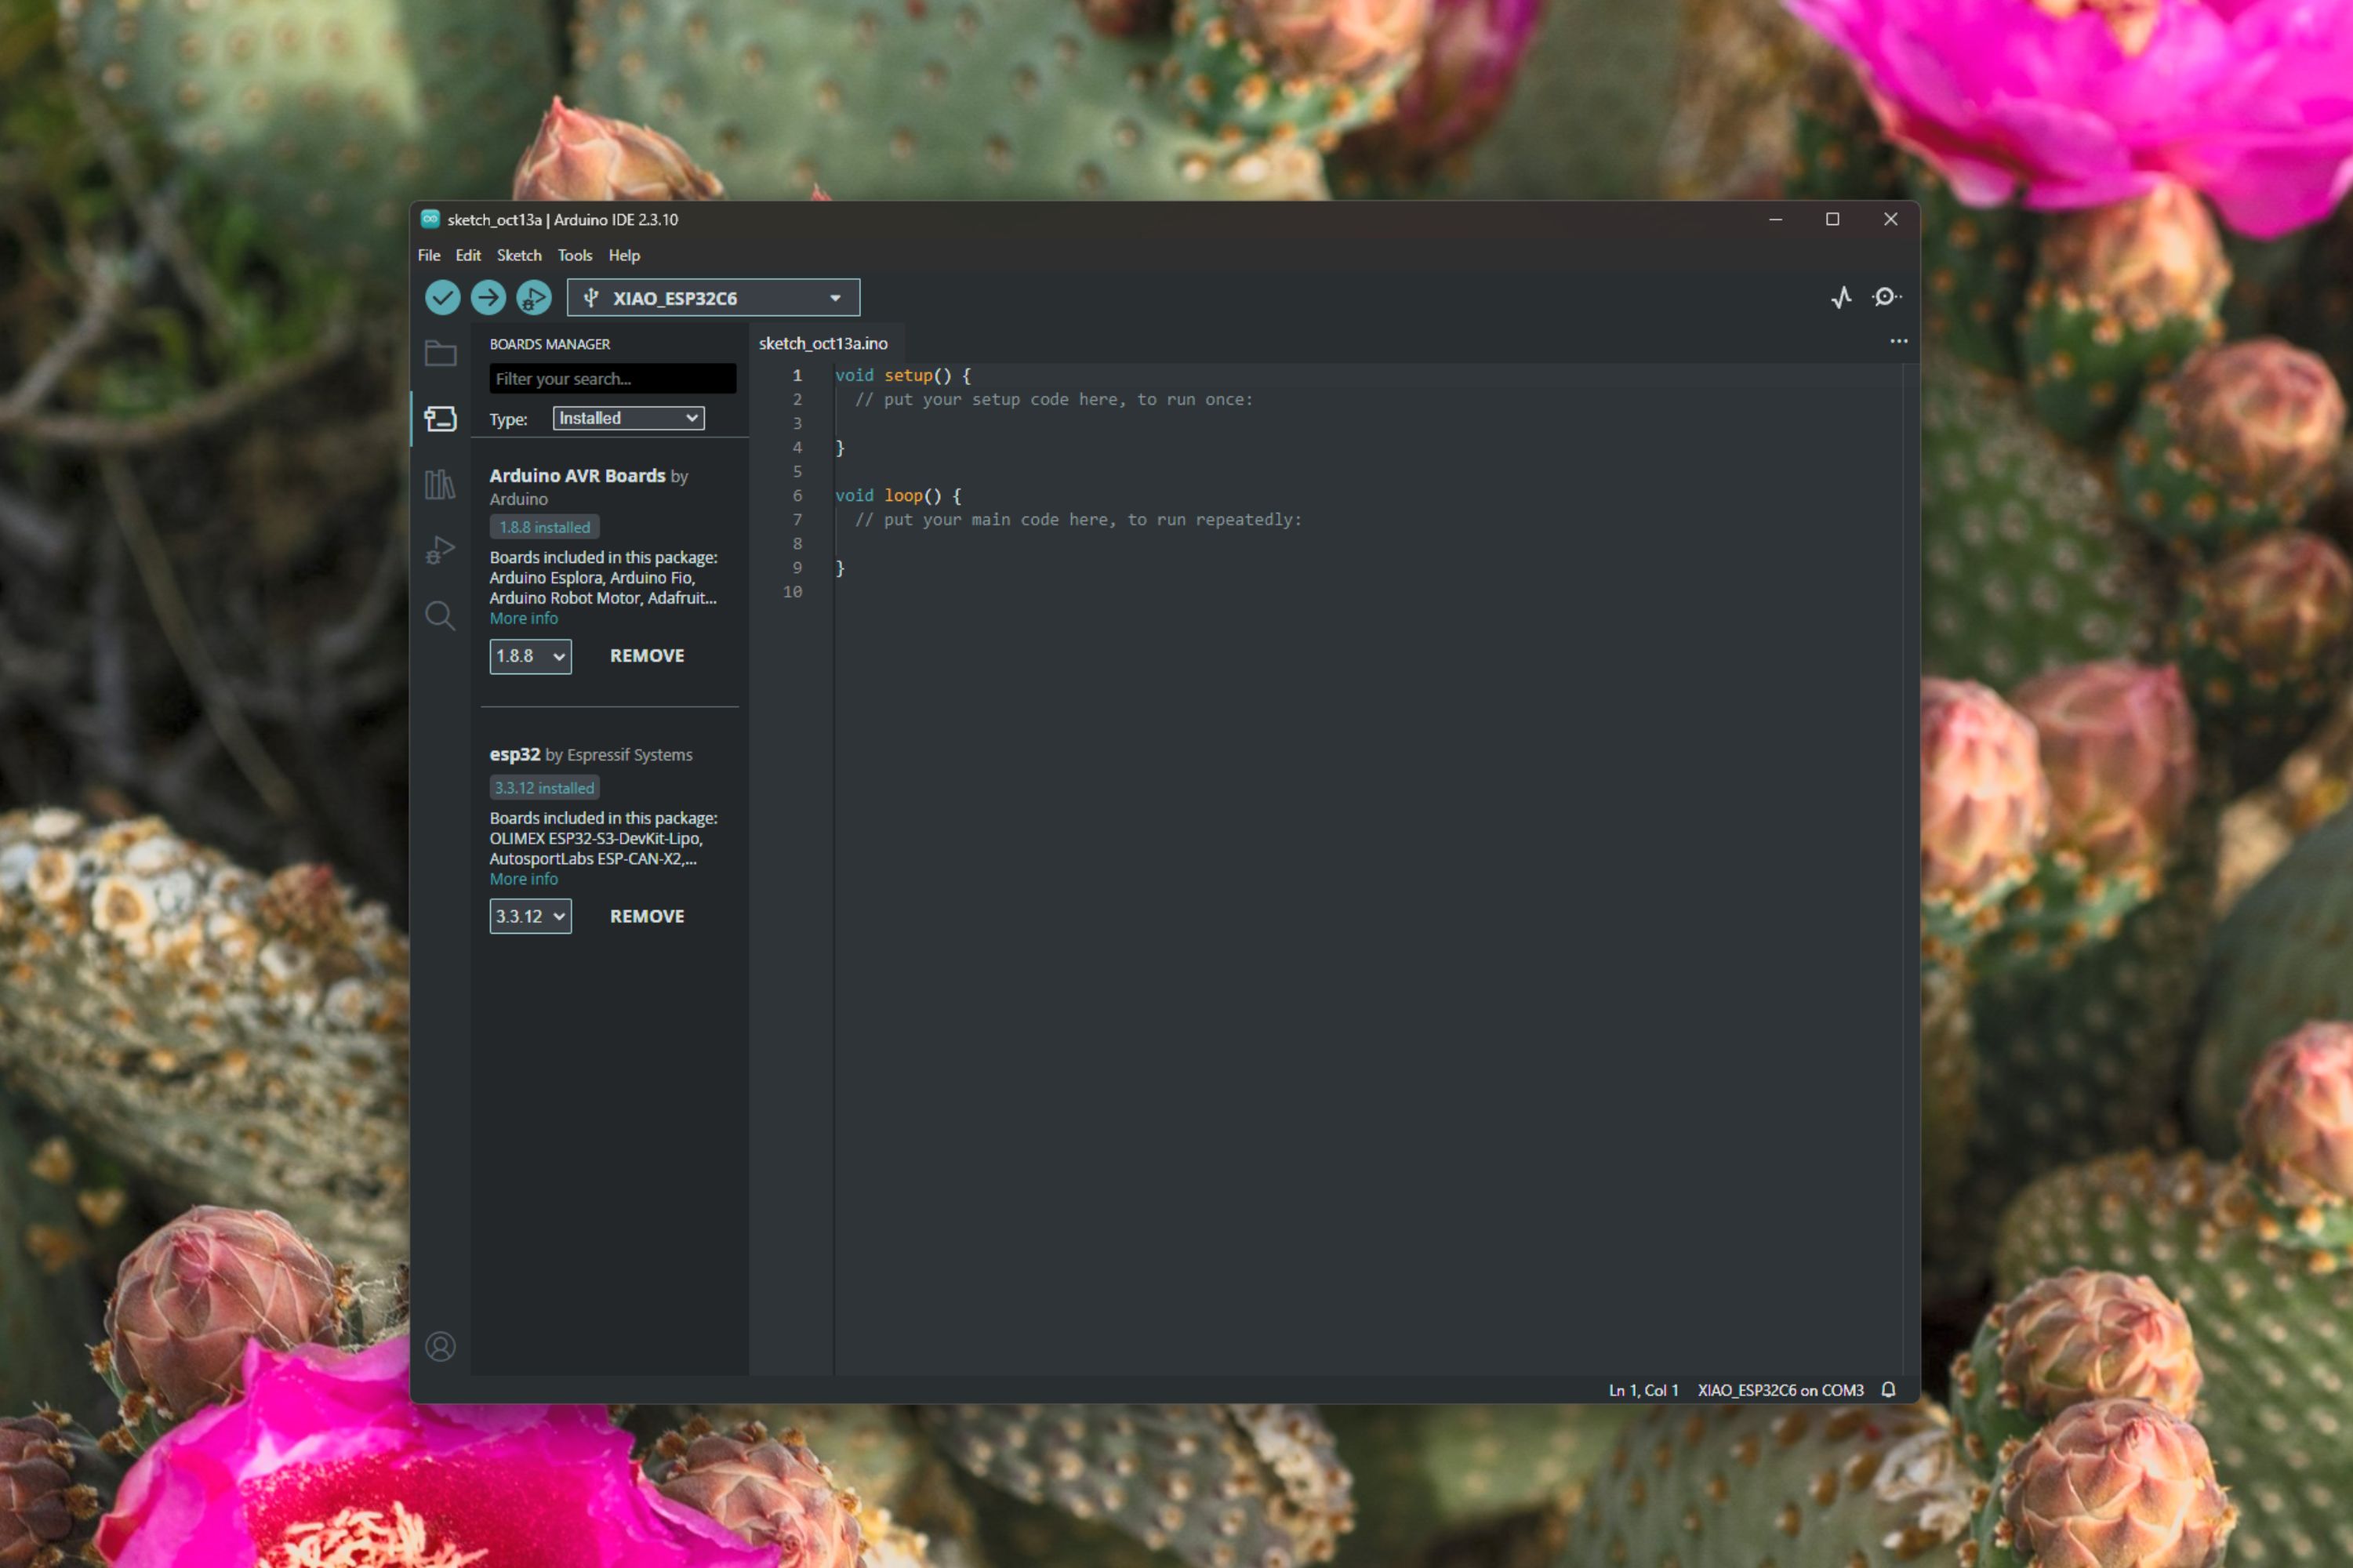Click the Arduino AVR Boards title
2353x1568 pixels.
point(577,476)
